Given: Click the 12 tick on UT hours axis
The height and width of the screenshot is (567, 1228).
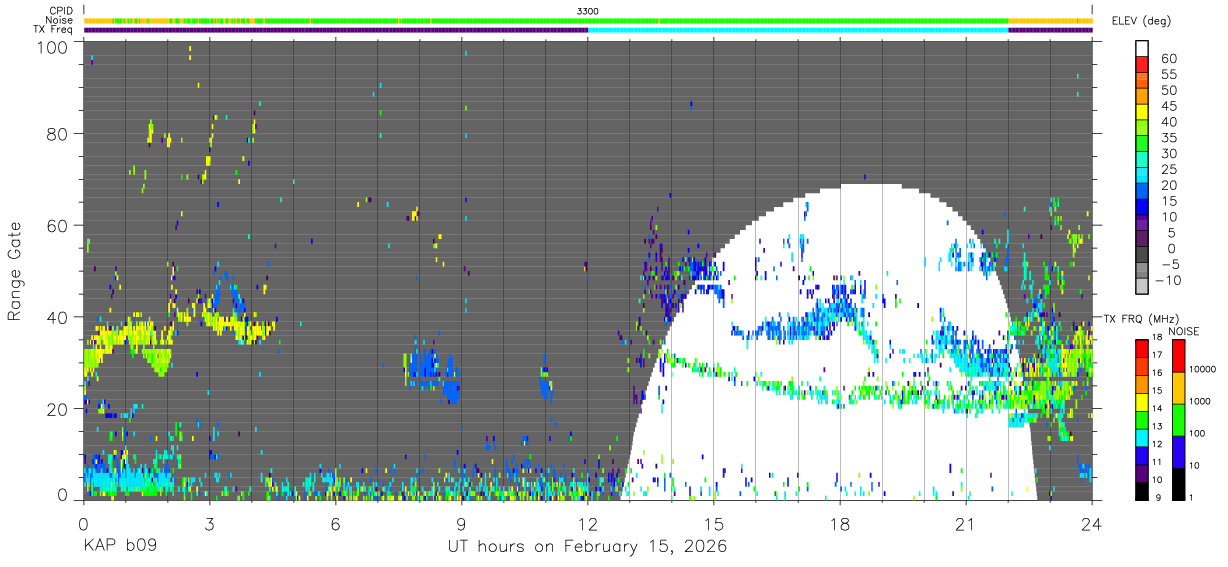Looking at the screenshot, I should click(588, 525).
